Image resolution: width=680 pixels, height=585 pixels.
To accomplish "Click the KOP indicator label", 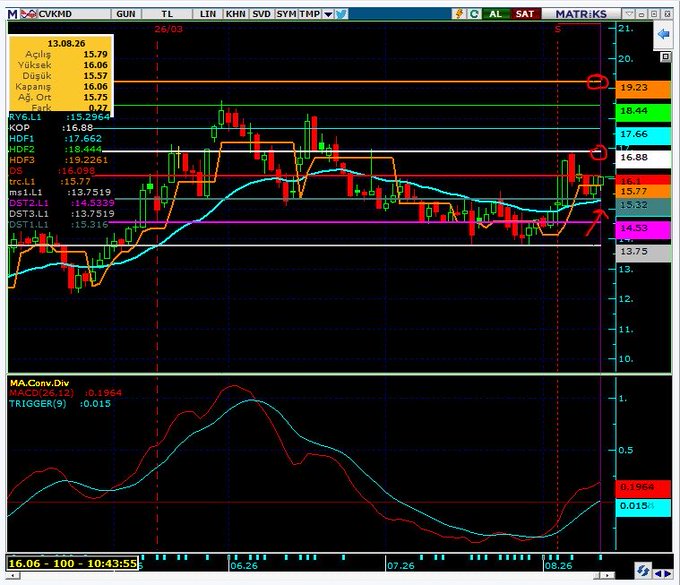I will 20,128.
